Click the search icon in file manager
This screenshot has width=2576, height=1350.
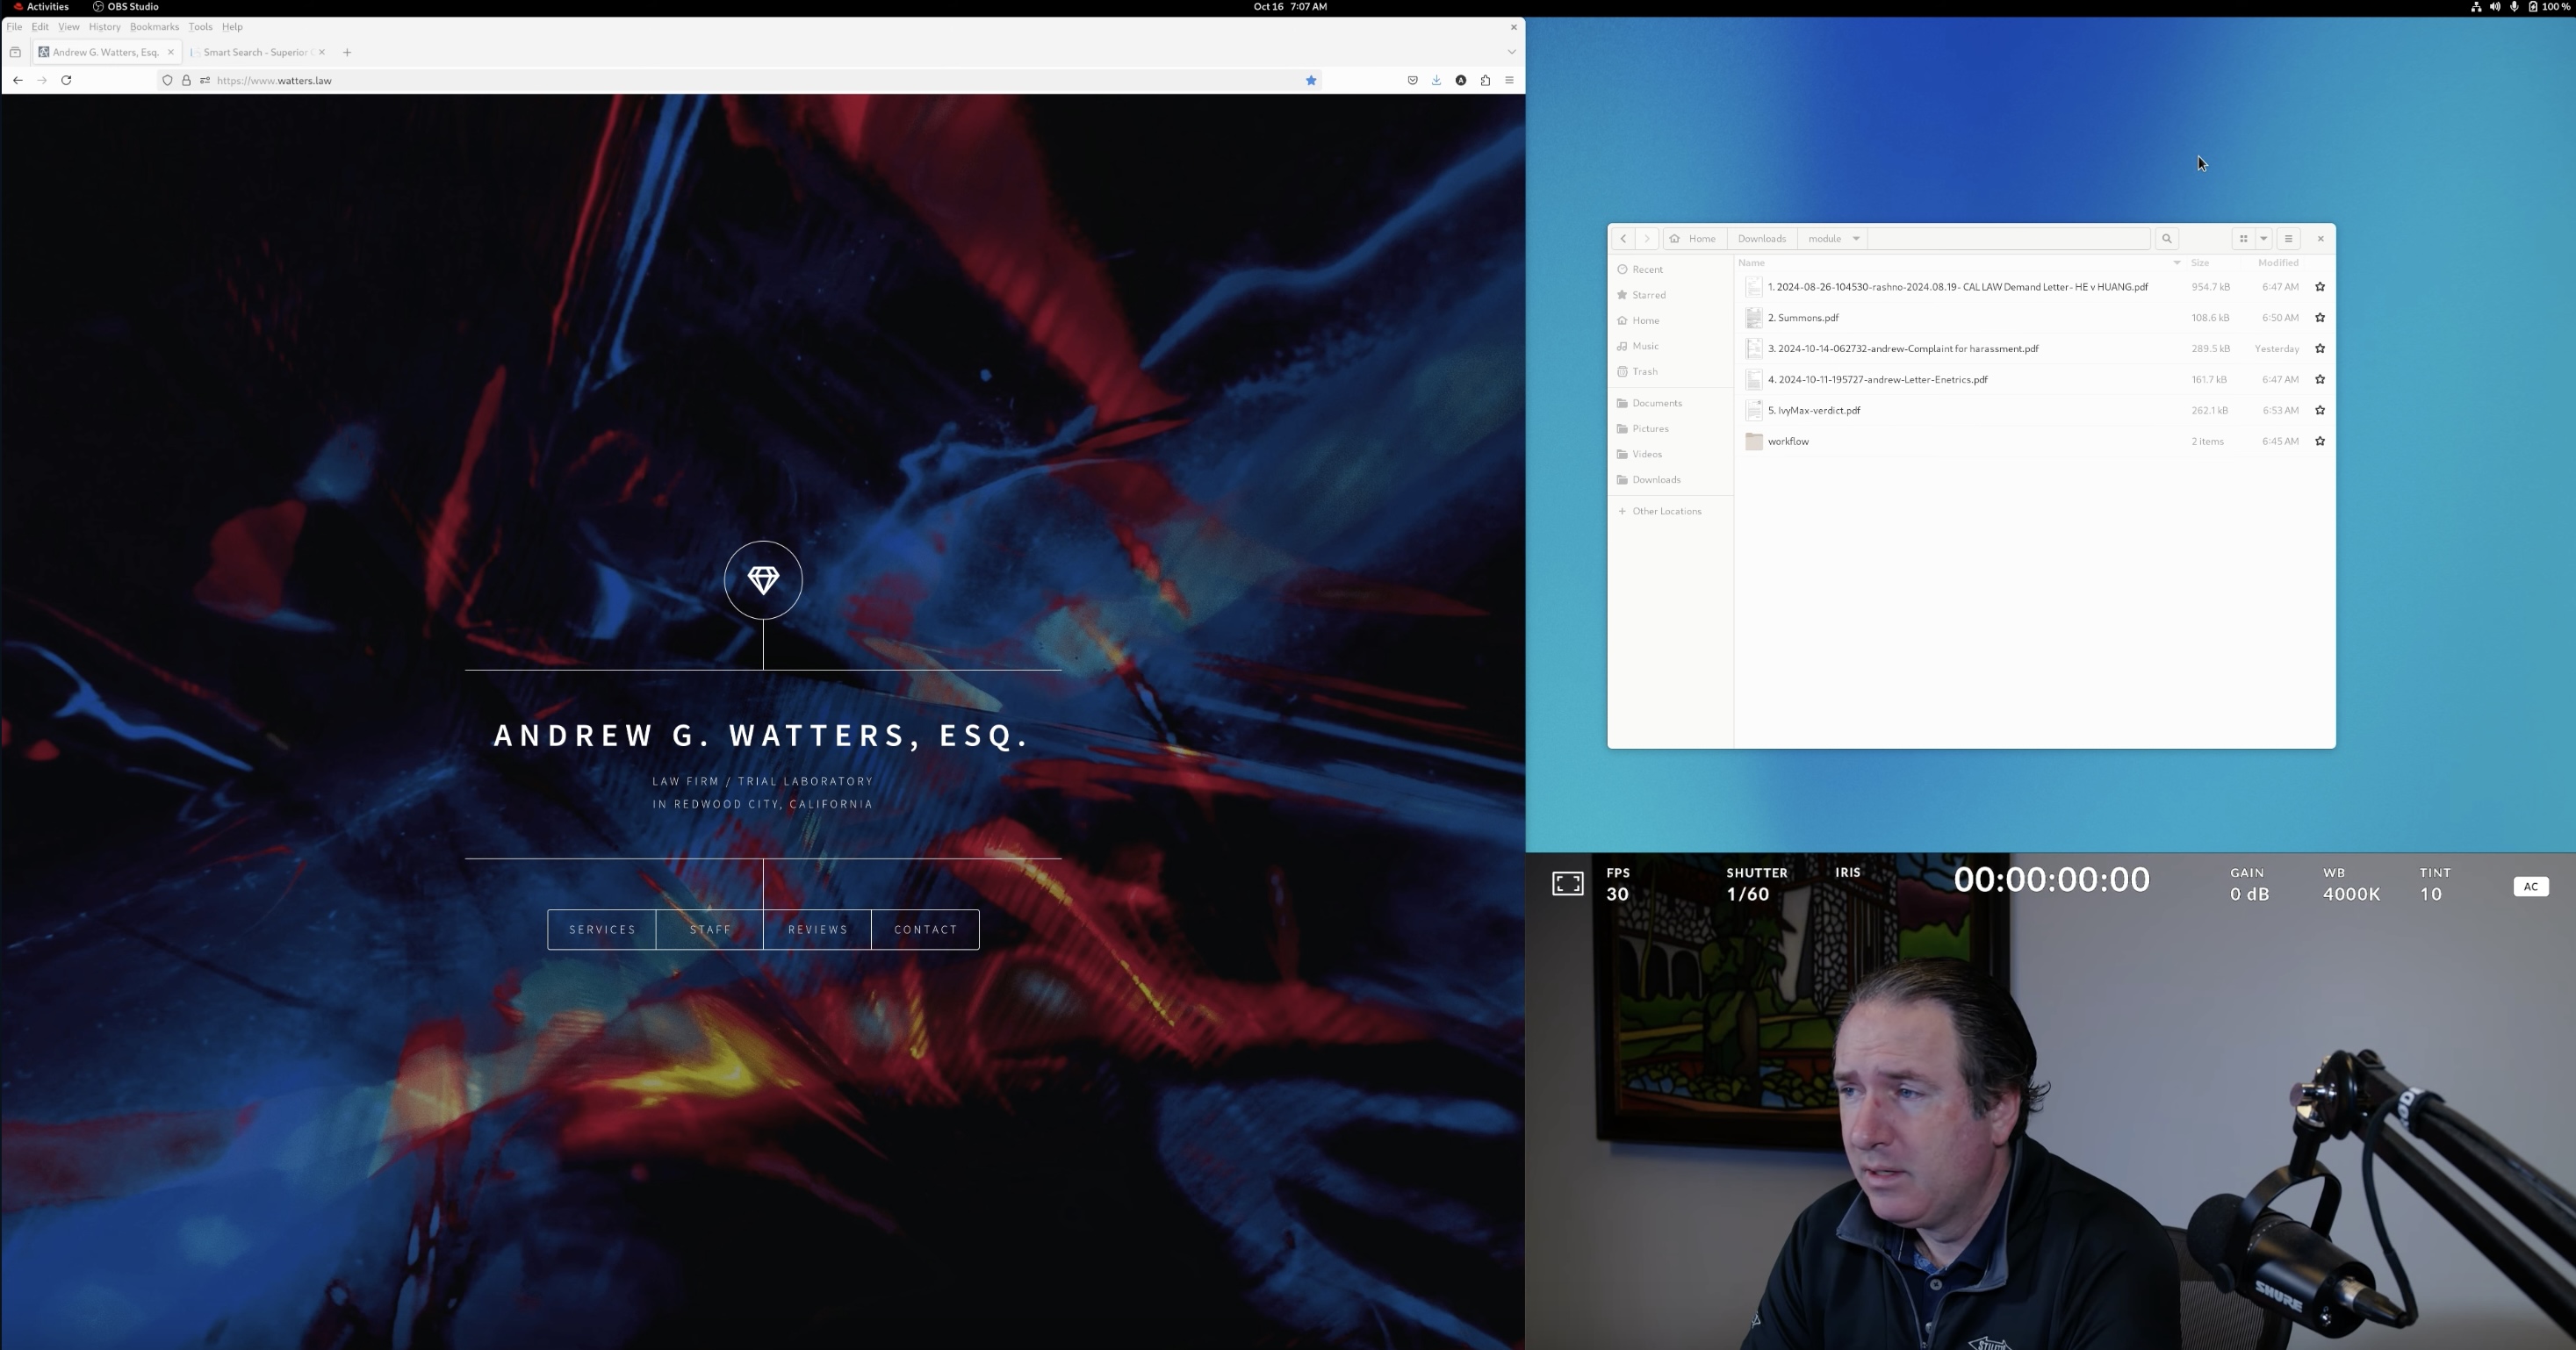pyautogui.click(x=2166, y=239)
